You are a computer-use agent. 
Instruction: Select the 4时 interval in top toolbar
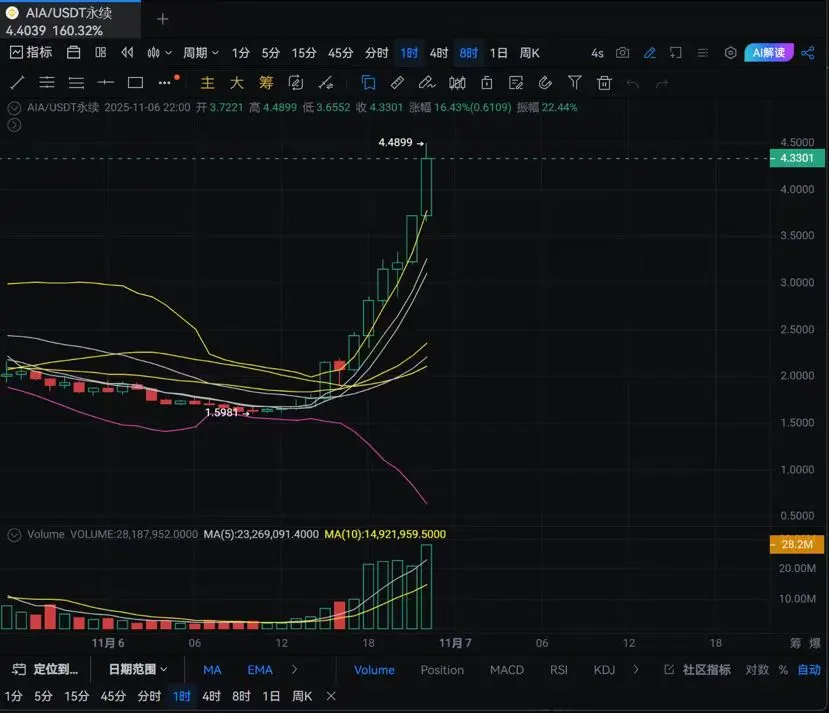point(438,53)
